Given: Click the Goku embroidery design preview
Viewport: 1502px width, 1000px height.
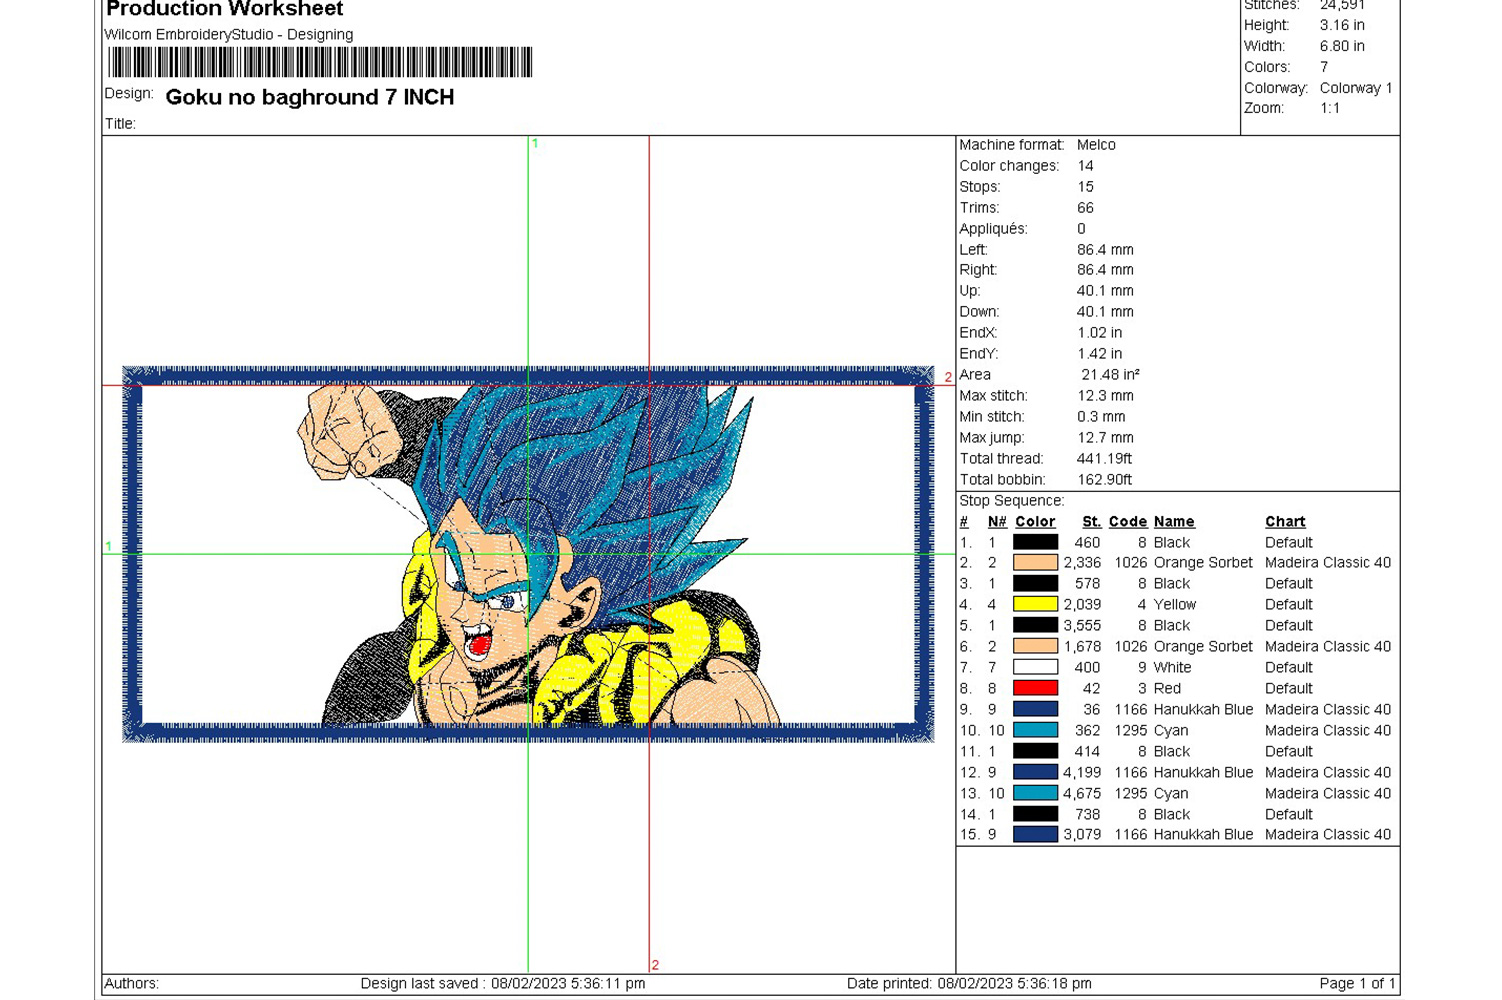Looking at the screenshot, I should (528, 554).
